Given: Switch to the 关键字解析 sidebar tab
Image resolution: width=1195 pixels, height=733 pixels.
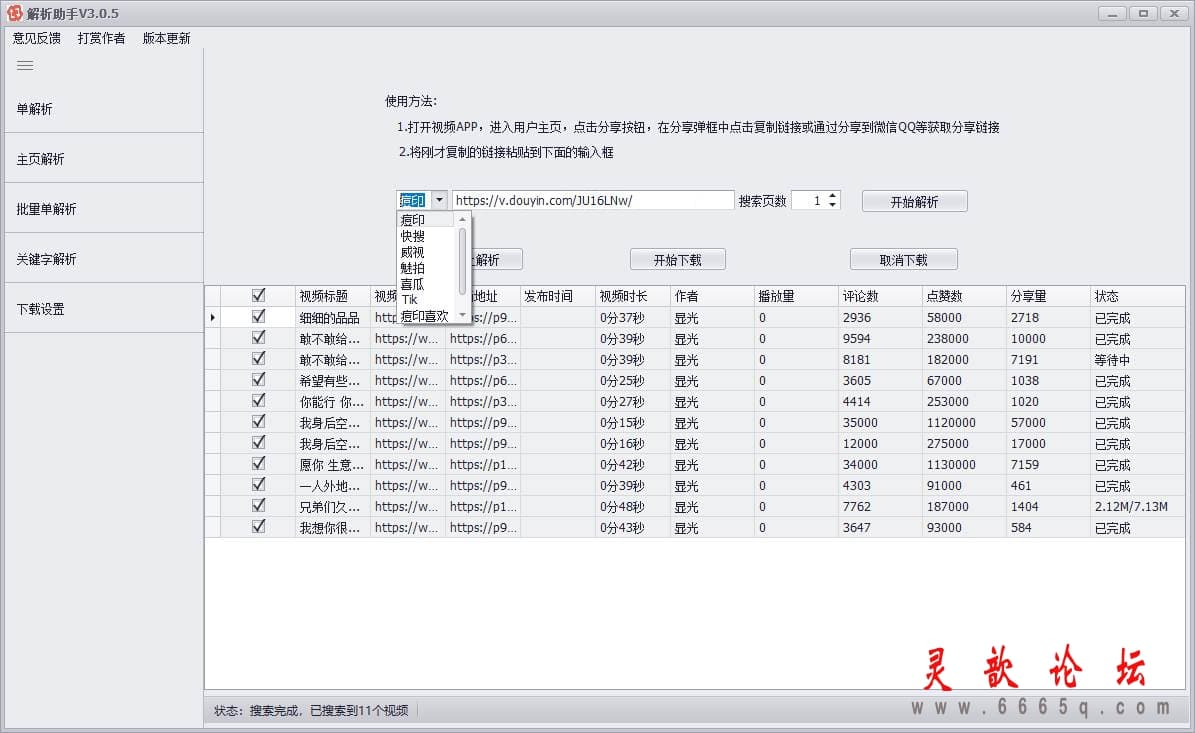Looking at the screenshot, I should click(x=104, y=259).
